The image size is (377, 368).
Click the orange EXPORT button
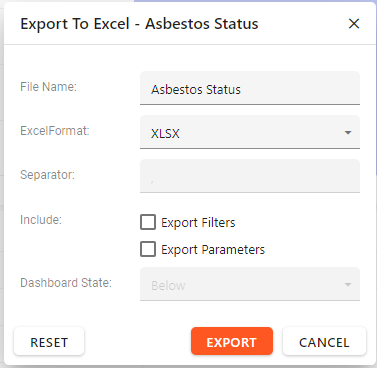232,341
